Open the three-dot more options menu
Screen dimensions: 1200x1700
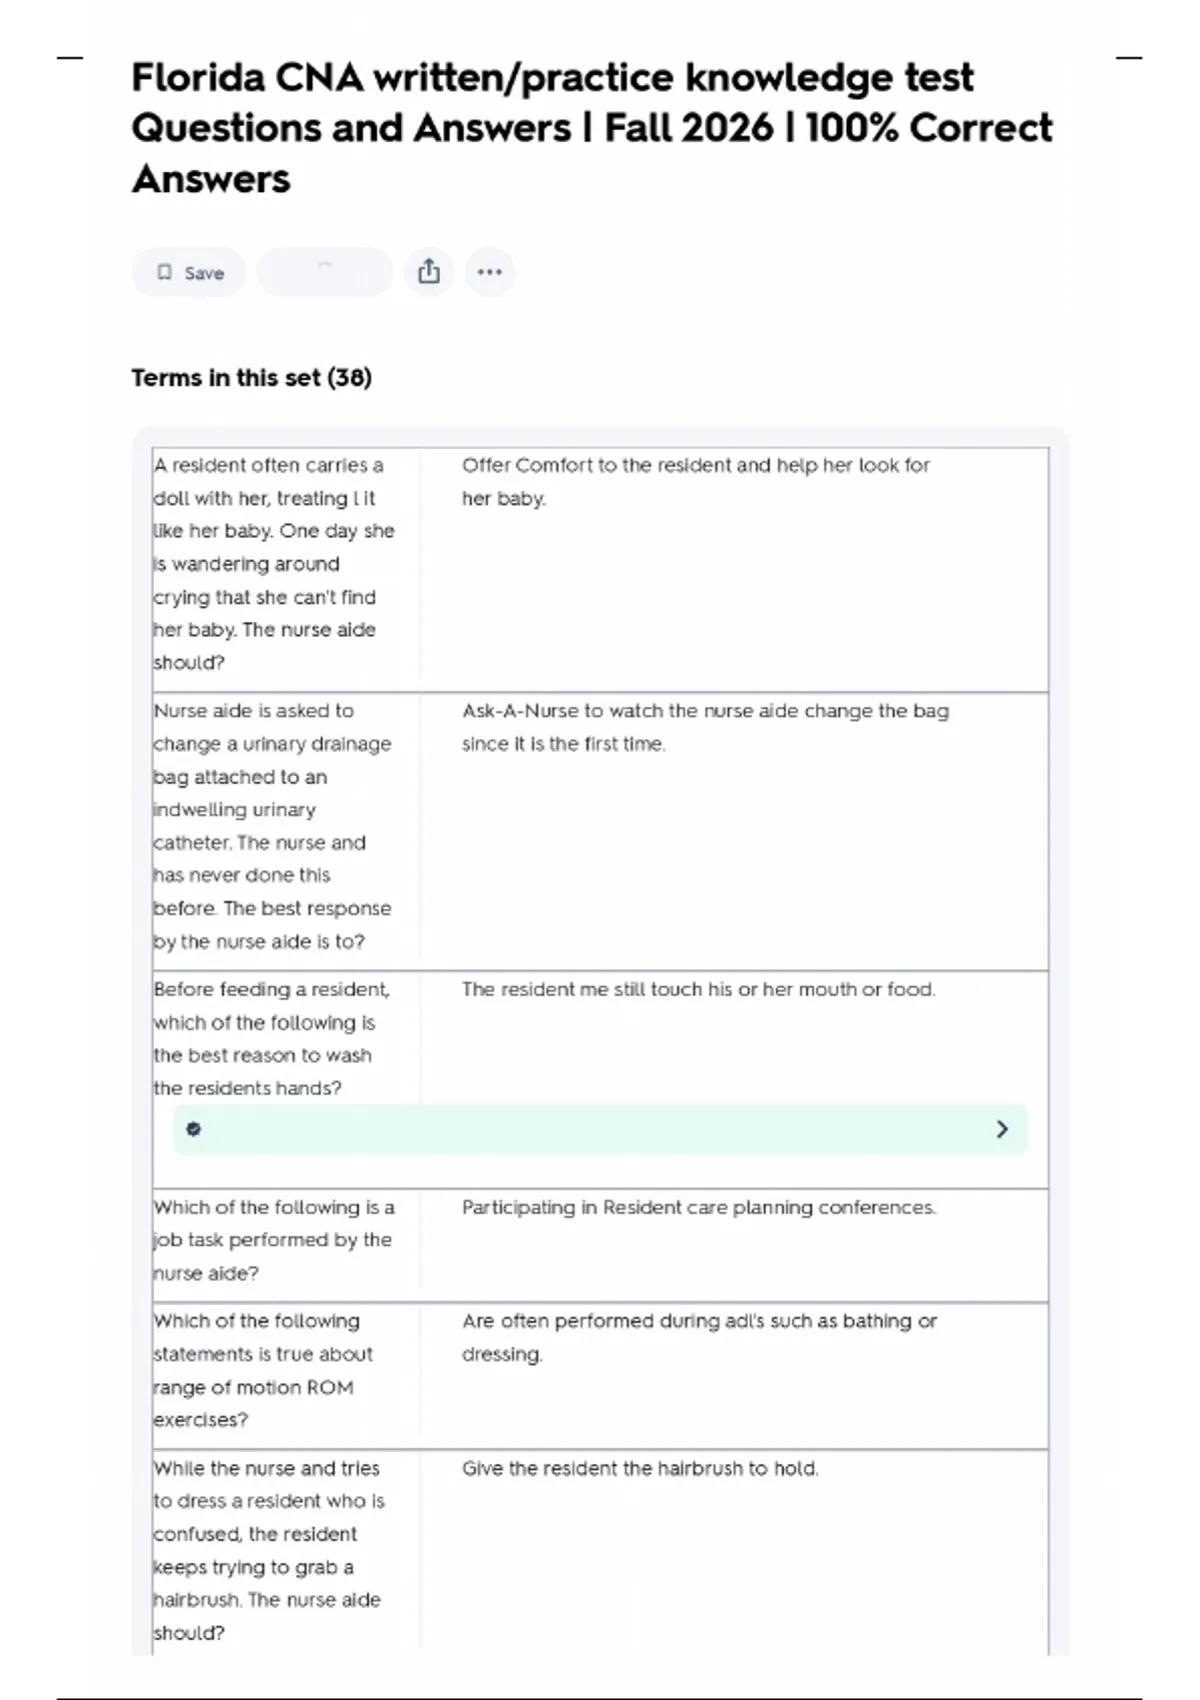coord(489,272)
